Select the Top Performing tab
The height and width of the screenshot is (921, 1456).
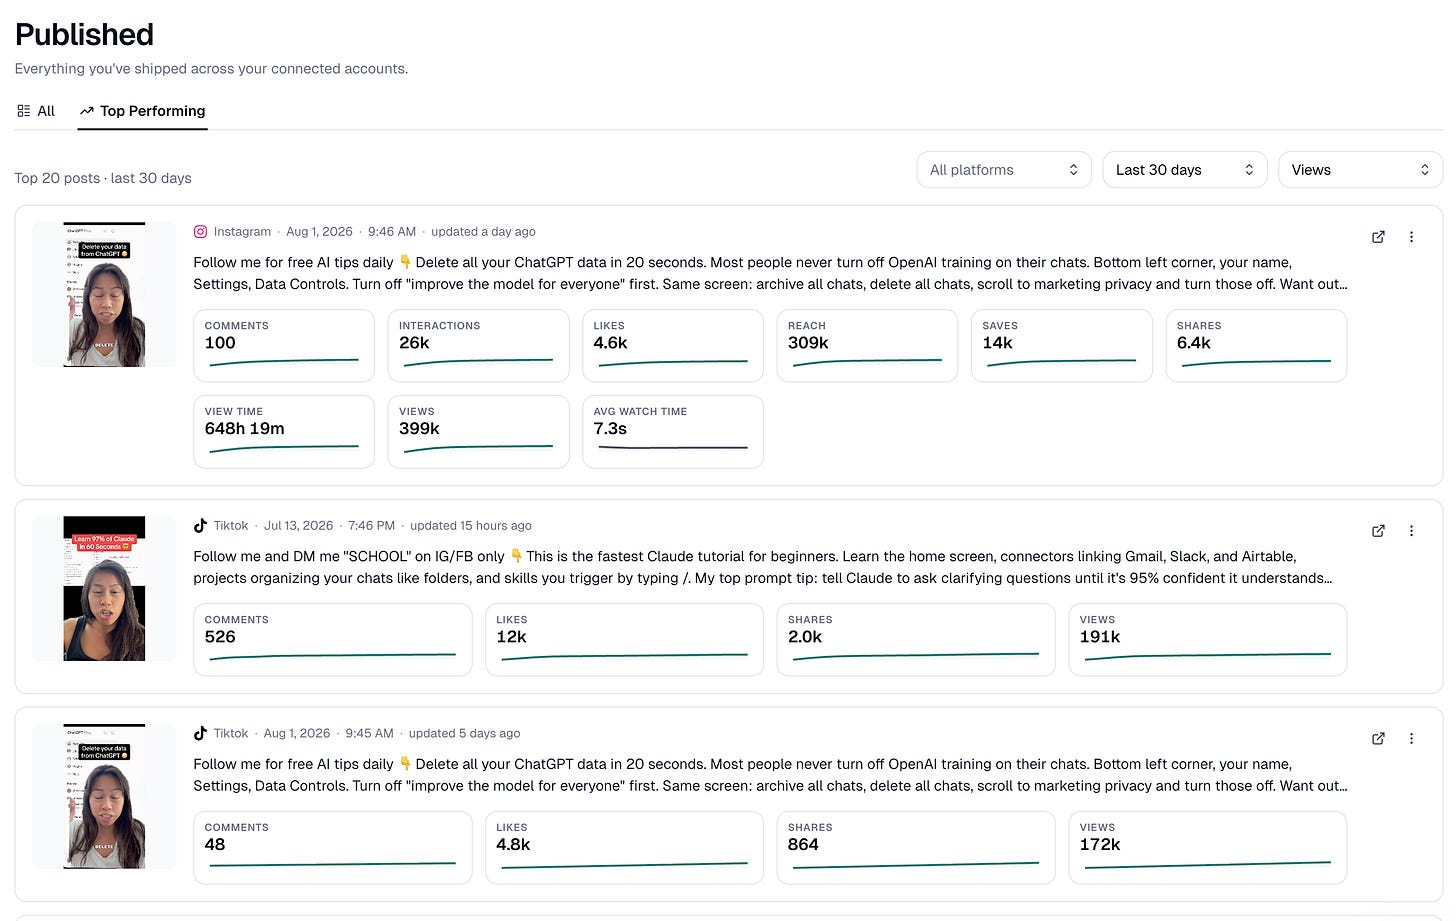[x=142, y=111]
